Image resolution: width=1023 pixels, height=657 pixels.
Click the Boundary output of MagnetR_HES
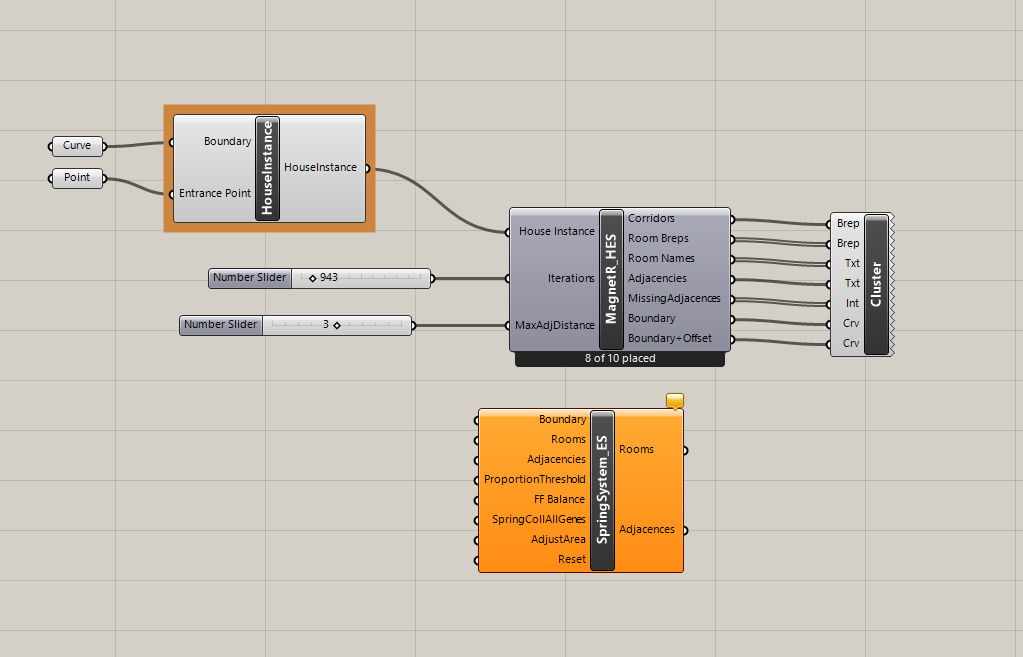click(651, 318)
